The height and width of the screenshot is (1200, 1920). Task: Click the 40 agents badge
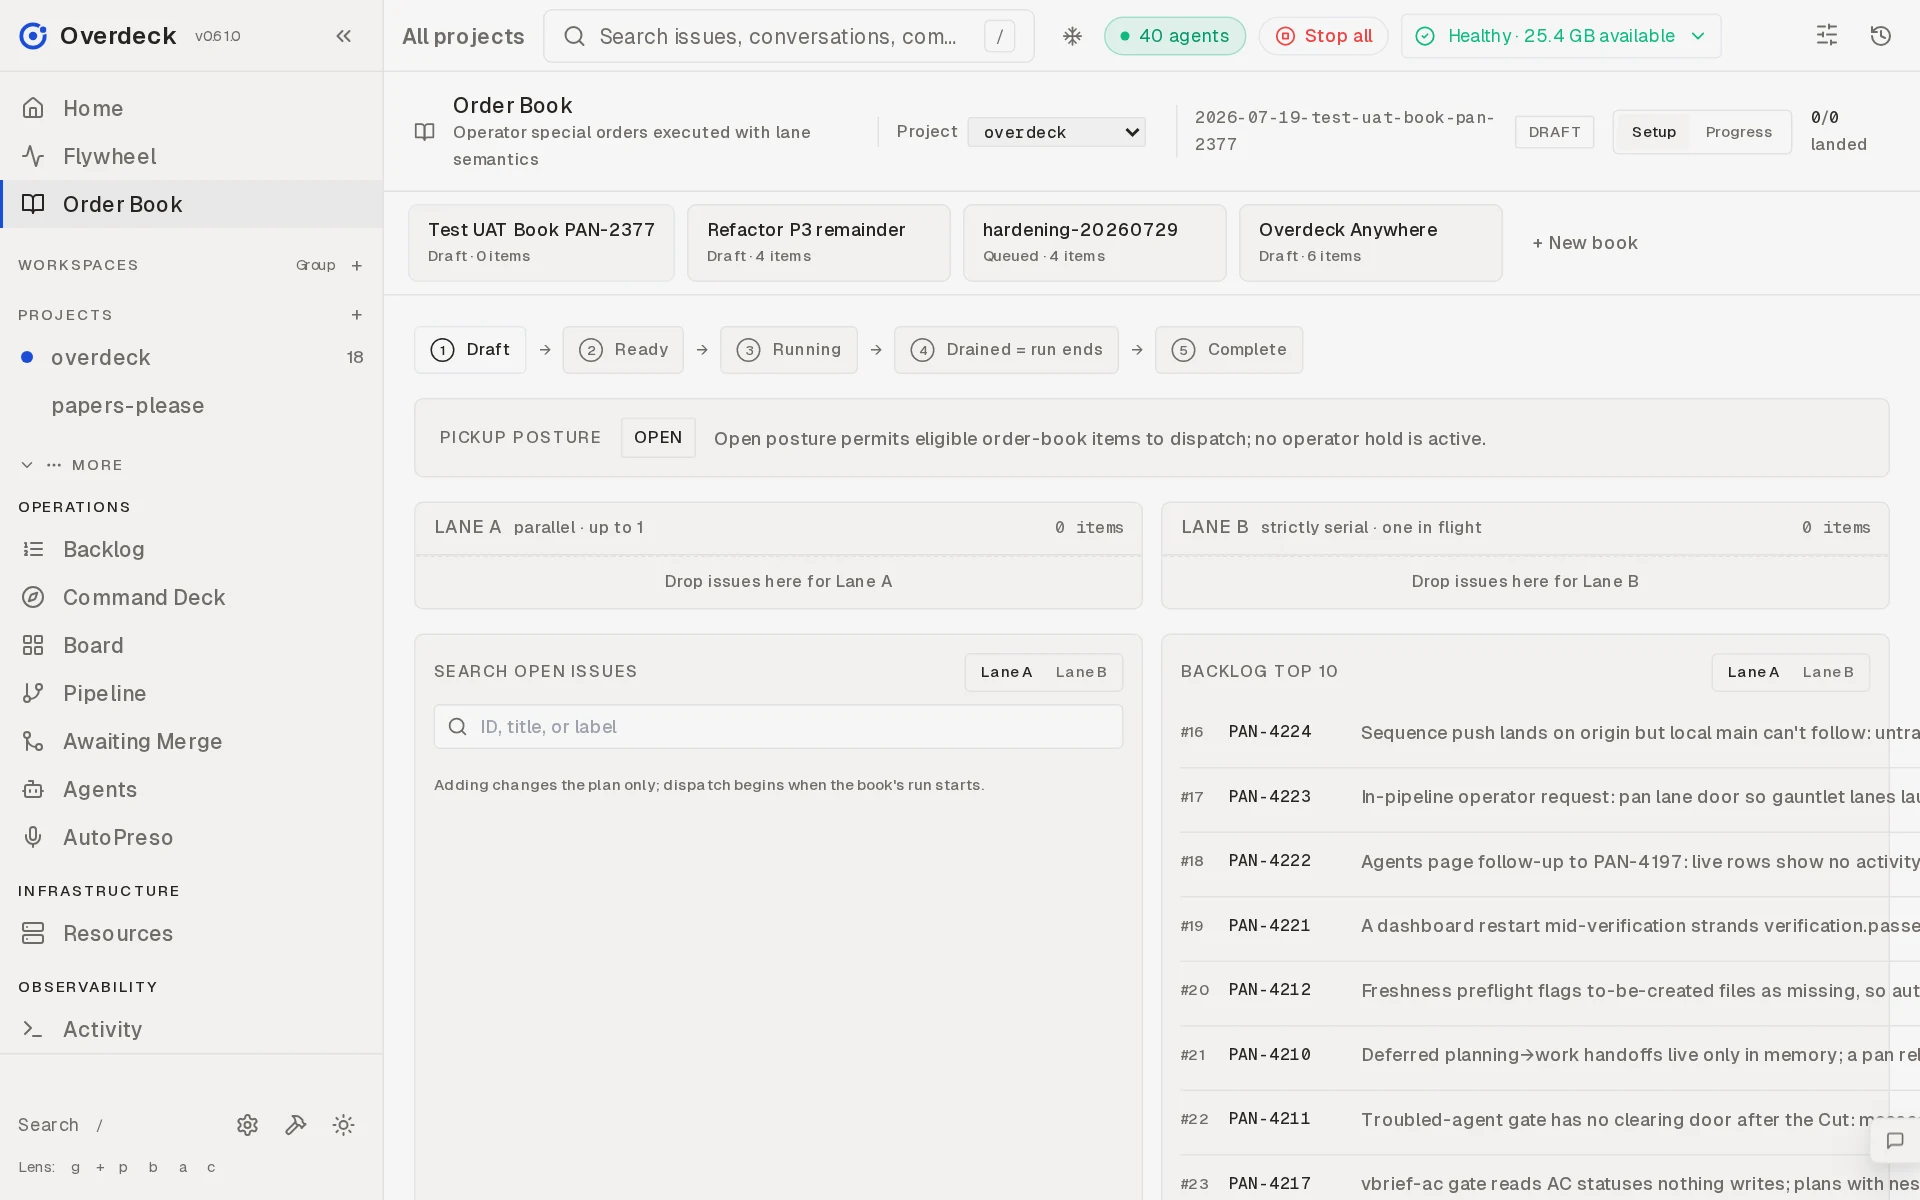point(1175,36)
